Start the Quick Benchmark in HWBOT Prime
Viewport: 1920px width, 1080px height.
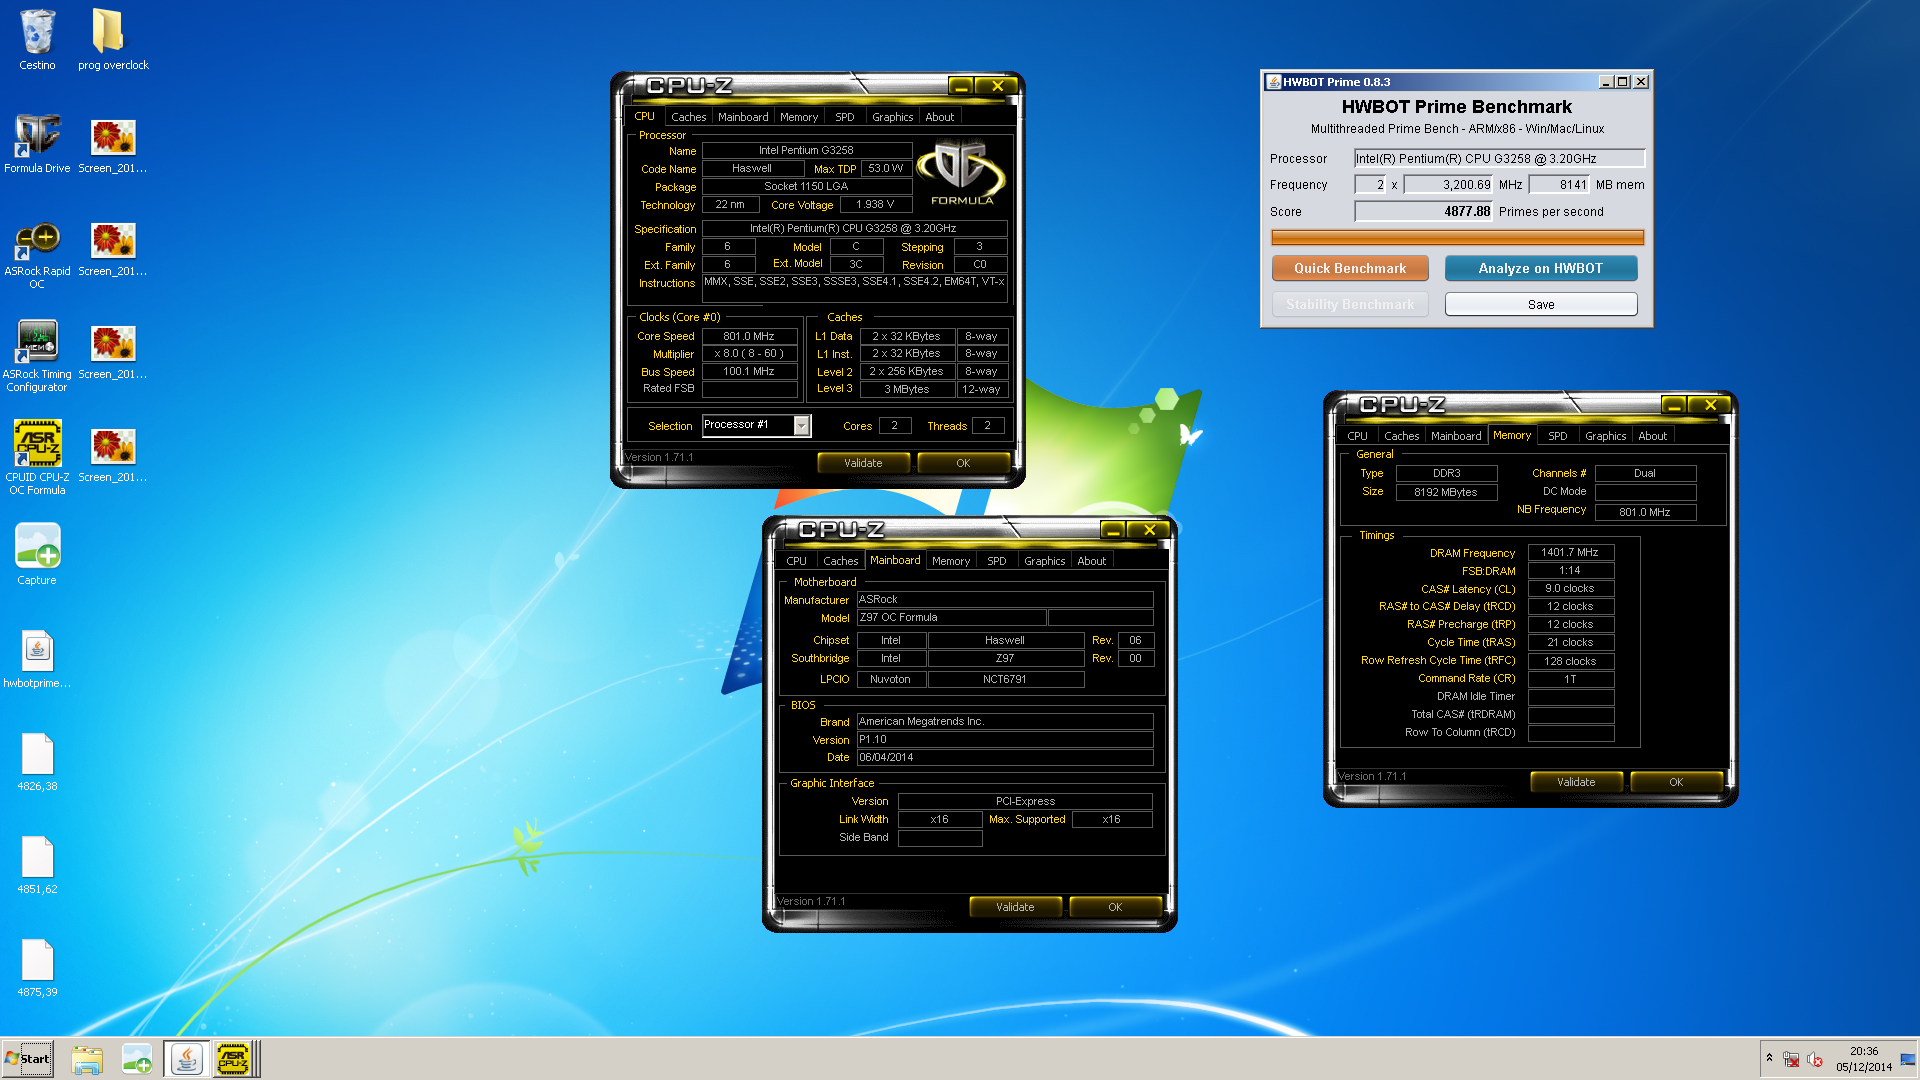point(1350,268)
